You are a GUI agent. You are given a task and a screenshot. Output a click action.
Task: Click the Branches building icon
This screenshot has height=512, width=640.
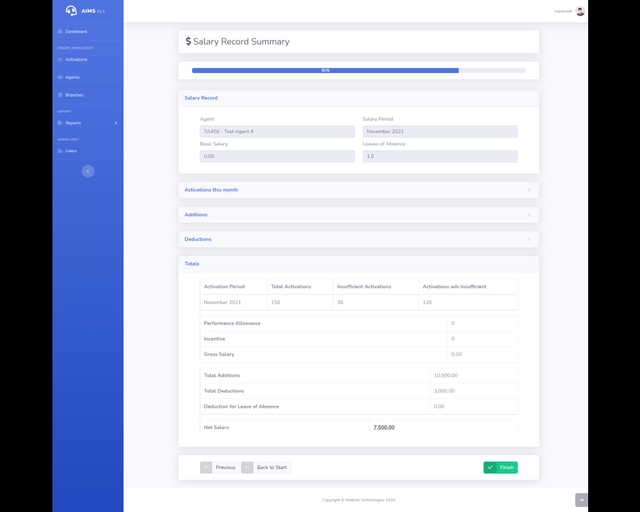[60, 95]
